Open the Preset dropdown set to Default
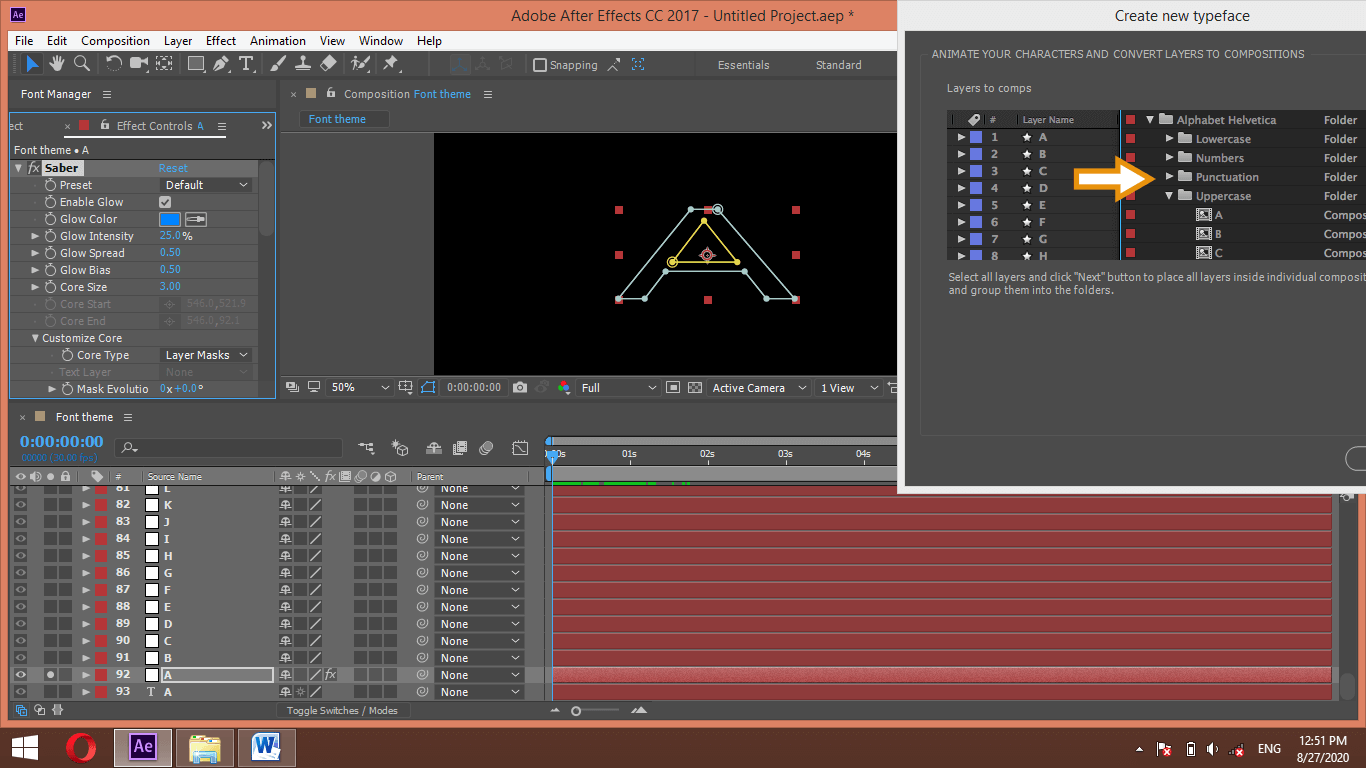Image resolution: width=1366 pixels, height=768 pixels. pyautogui.click(x=206, y=185)
